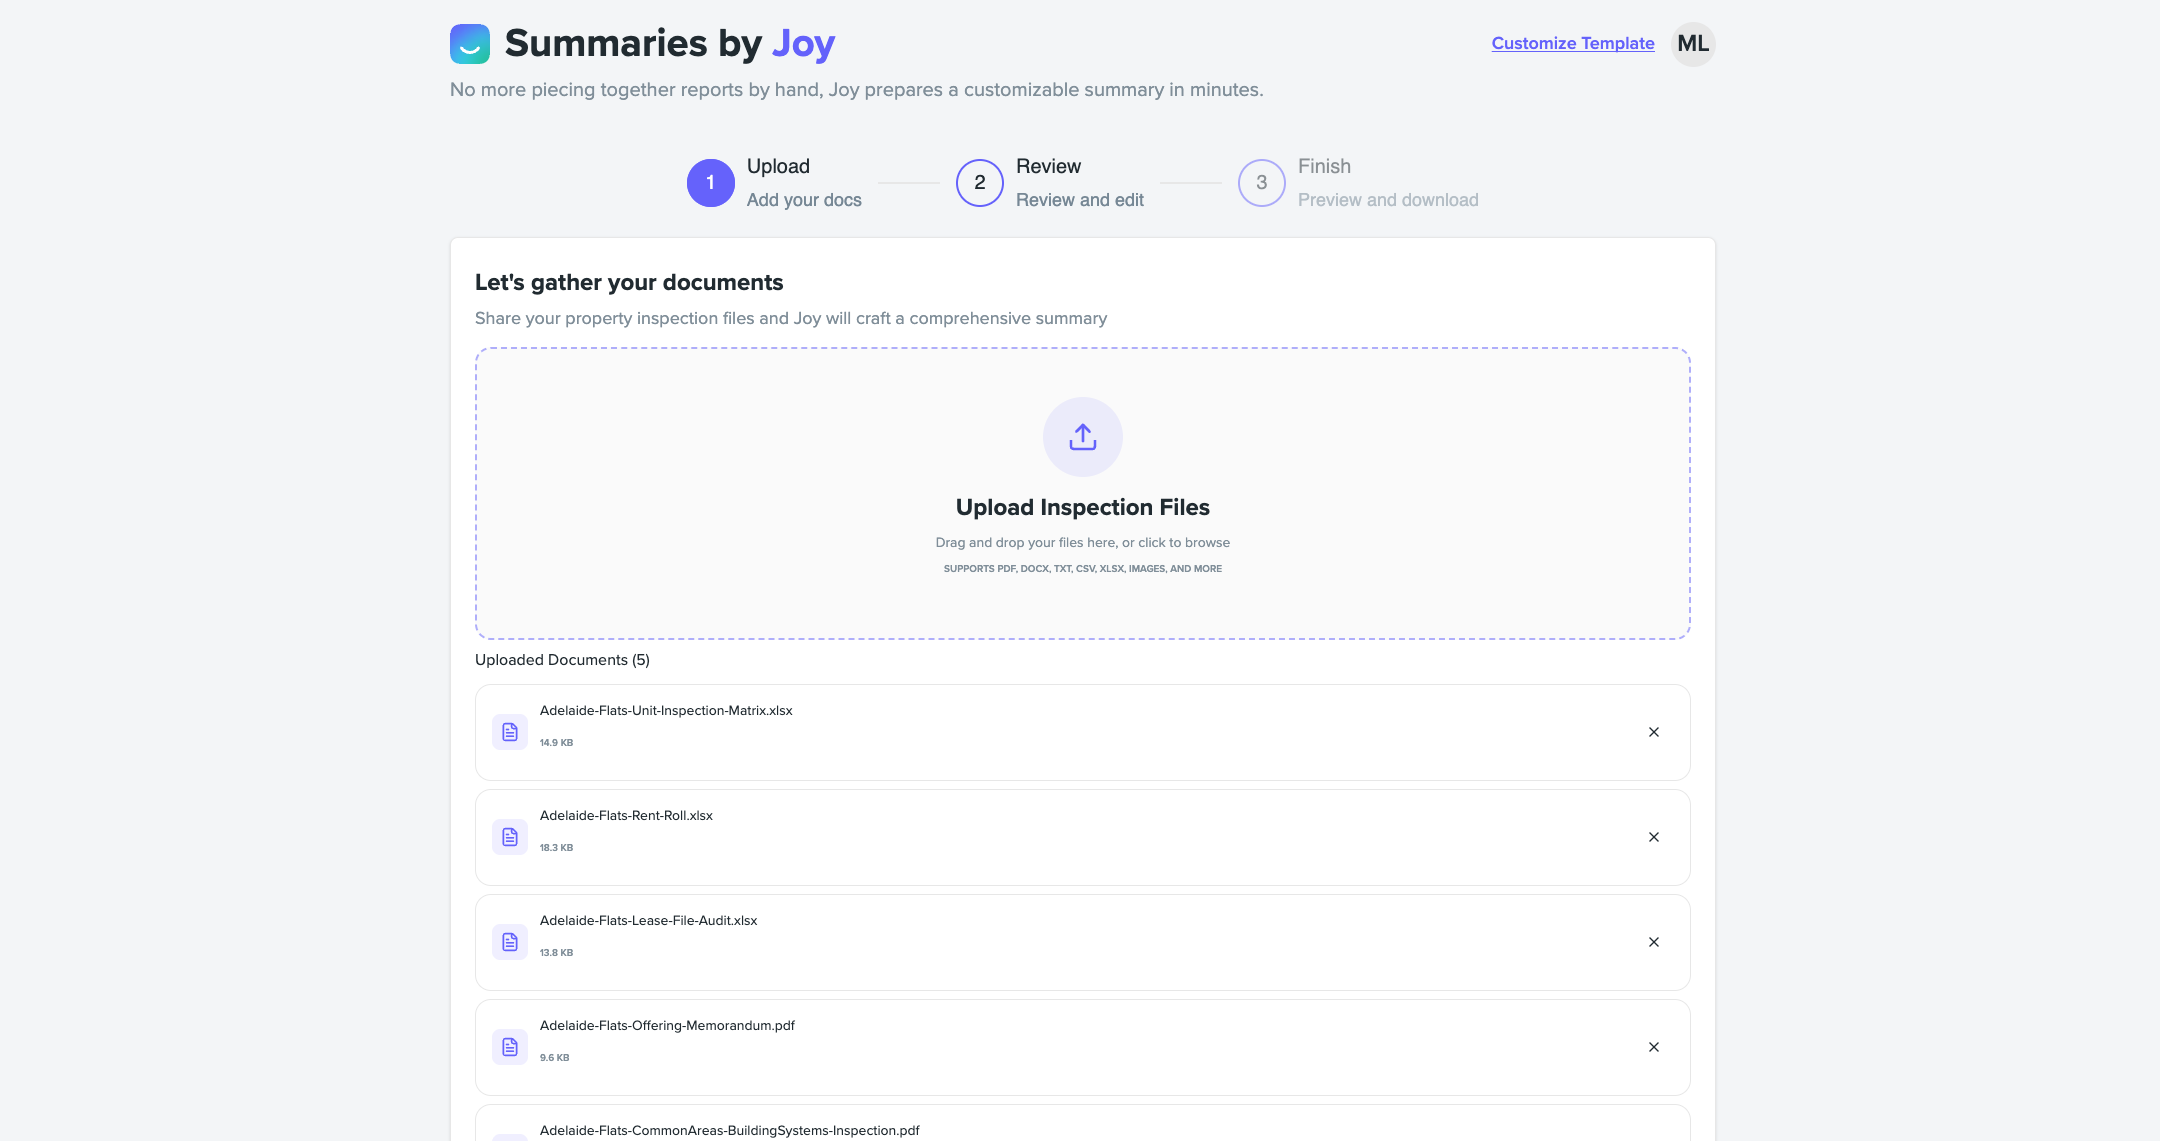
Task: Remove Adelaide-Flats-Offering-Memorandum.pdf file
Action: 1654,1047
